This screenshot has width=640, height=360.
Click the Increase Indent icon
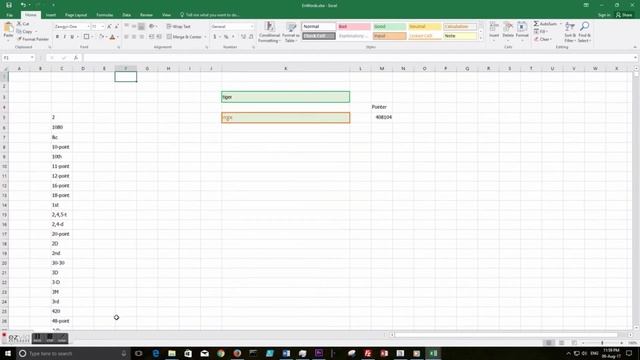coord(159,37)
